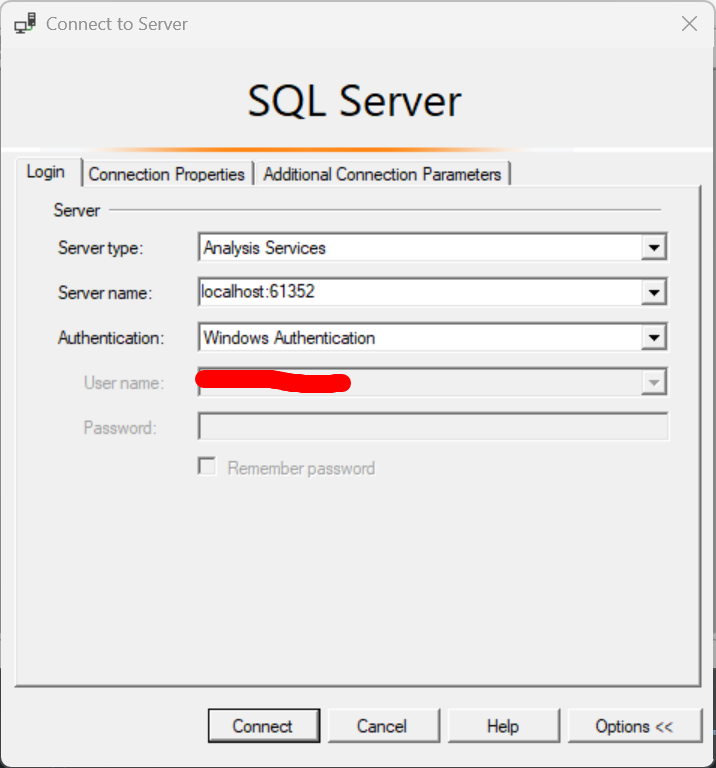This screenshot has width=716, height=768.
Task: Click the User name label
Action: click(x=124, y=383)
